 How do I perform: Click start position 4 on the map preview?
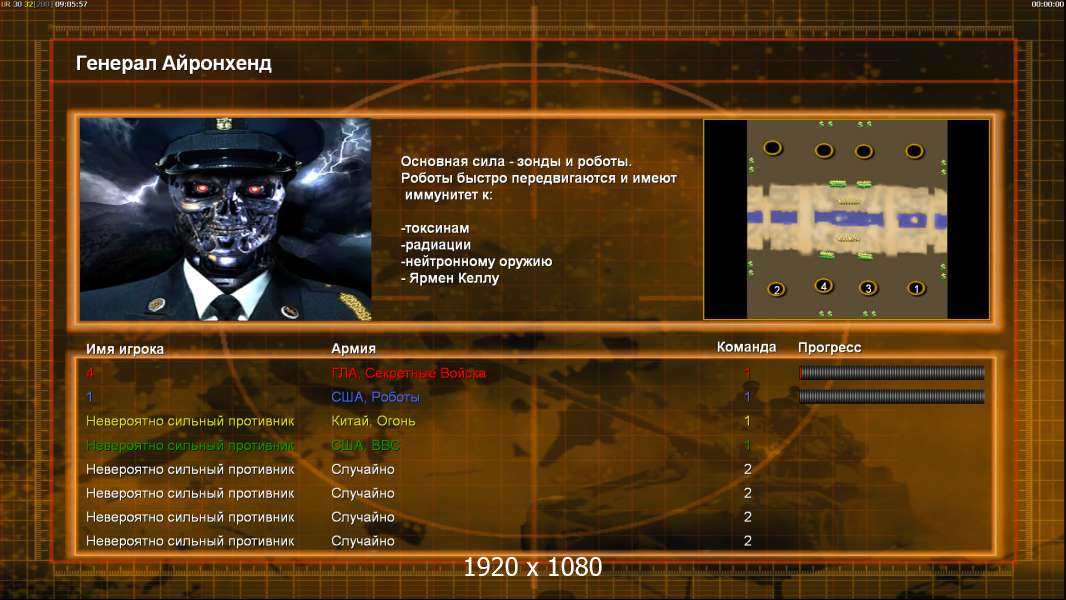823,286
